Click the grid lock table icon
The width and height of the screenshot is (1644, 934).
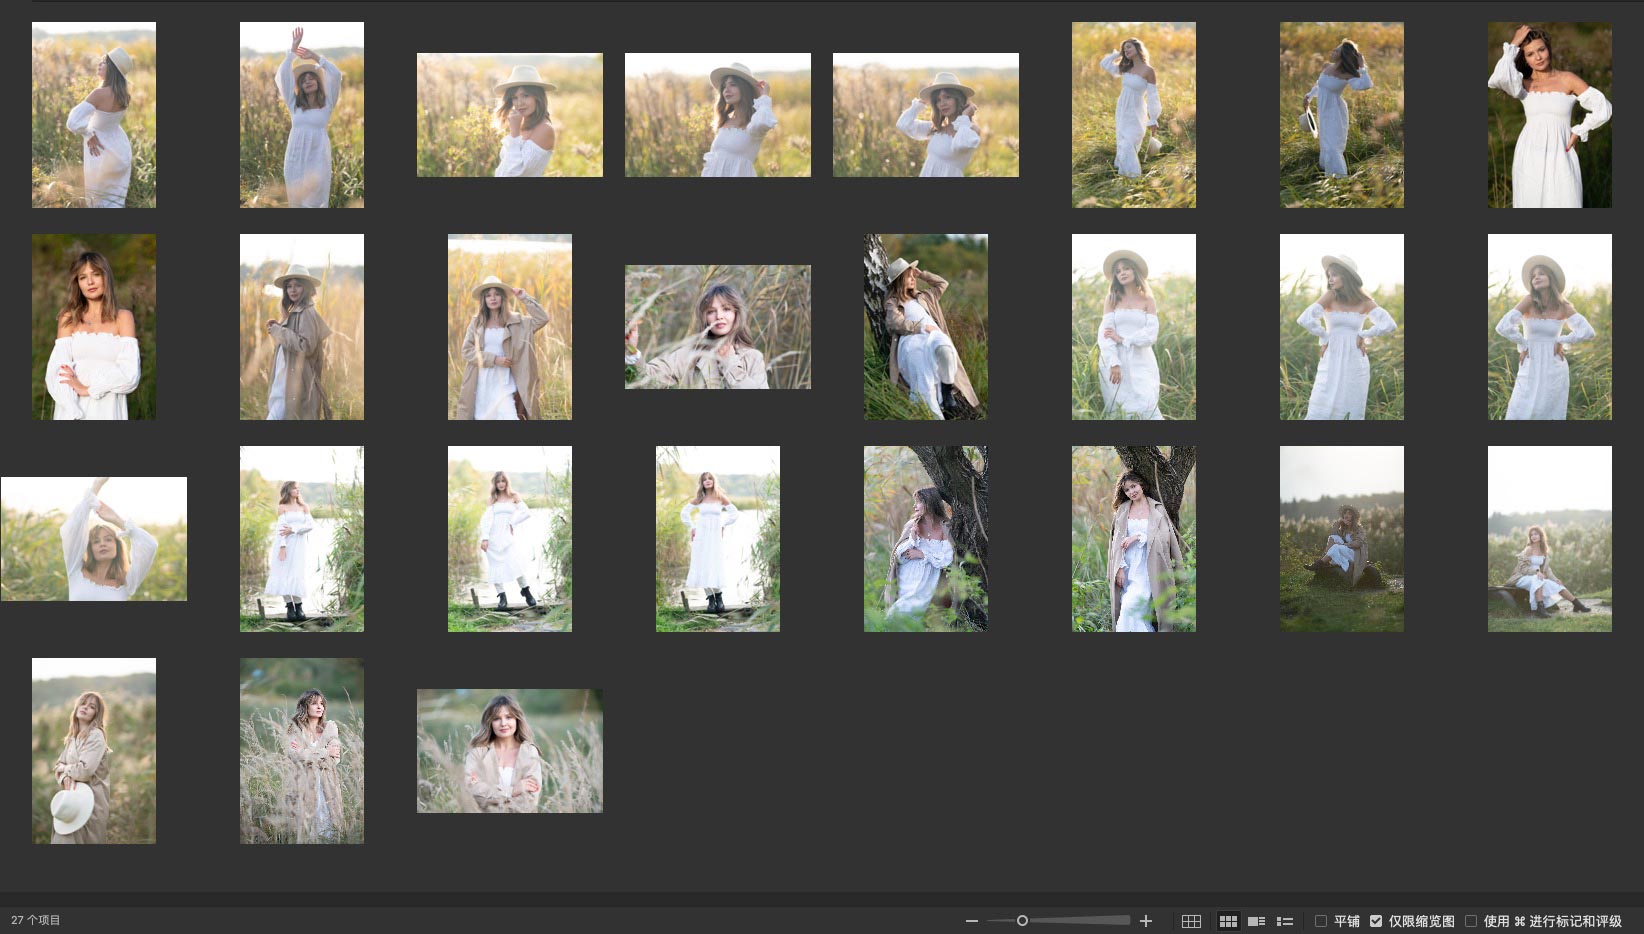click(1191, 921)
